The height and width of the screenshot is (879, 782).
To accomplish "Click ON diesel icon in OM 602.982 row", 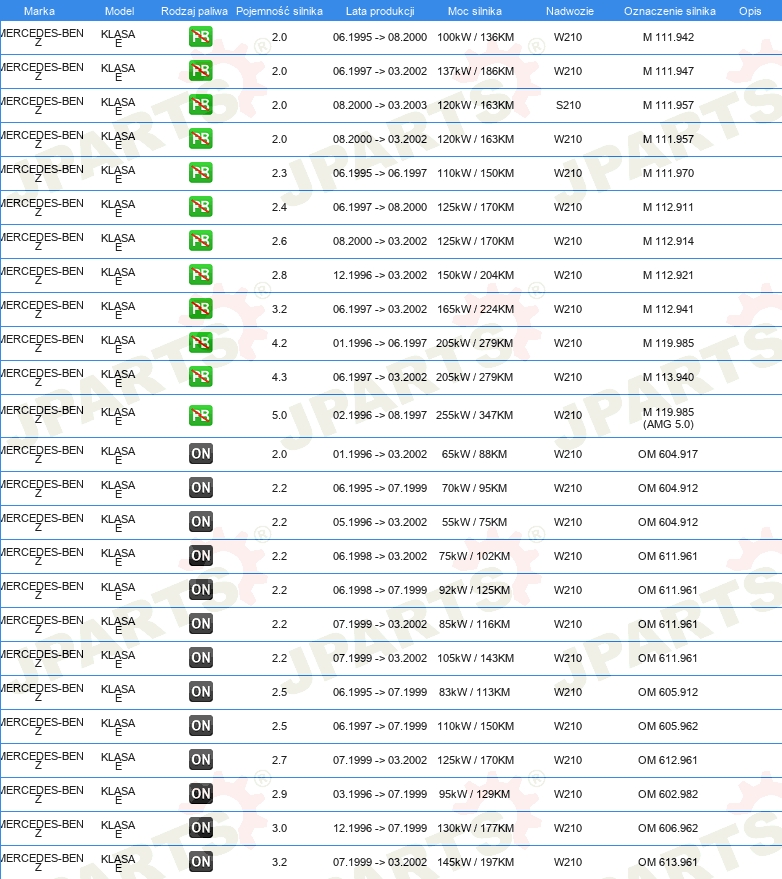I will pos(201,794).
